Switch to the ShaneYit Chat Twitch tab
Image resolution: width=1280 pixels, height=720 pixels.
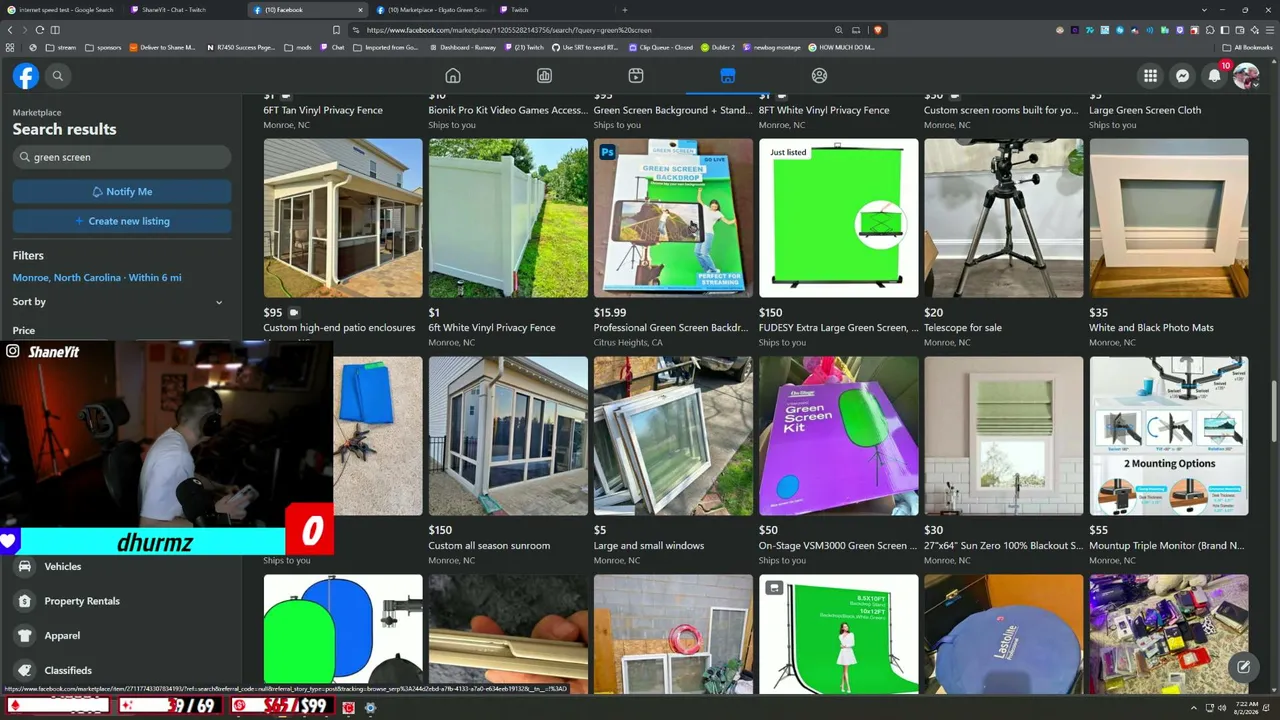click(x=185, y=10)
